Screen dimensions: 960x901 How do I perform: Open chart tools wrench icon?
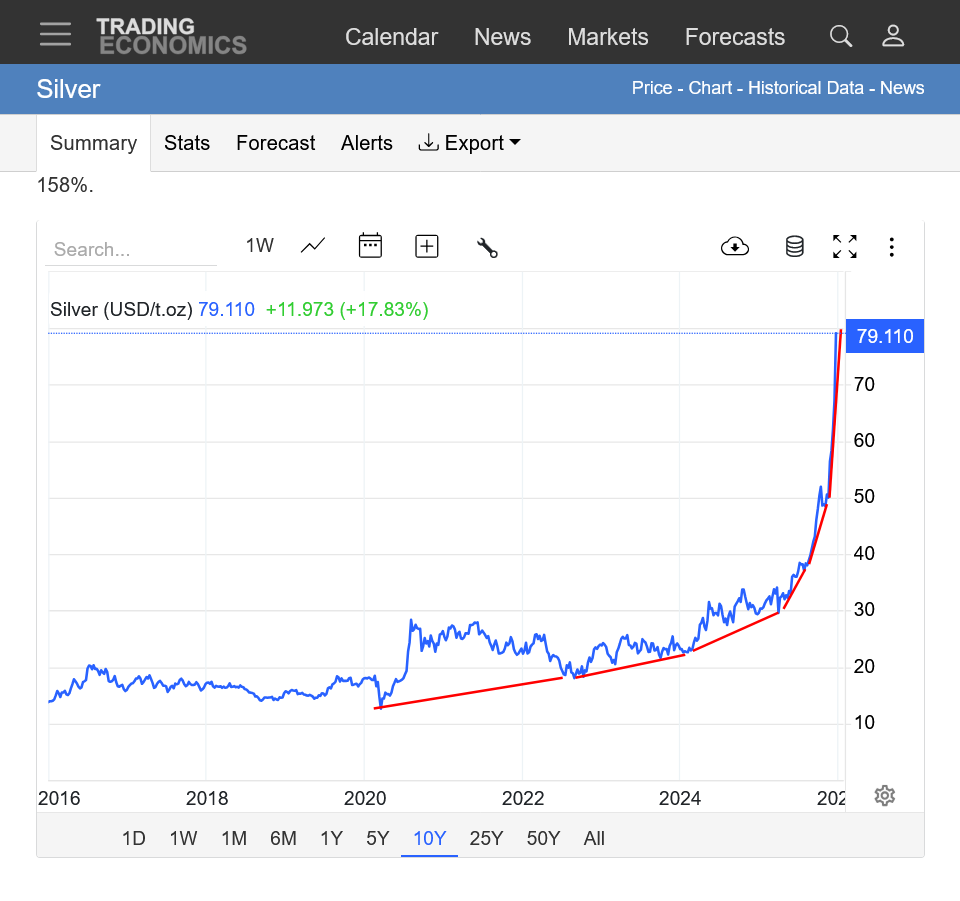point(487,247)
